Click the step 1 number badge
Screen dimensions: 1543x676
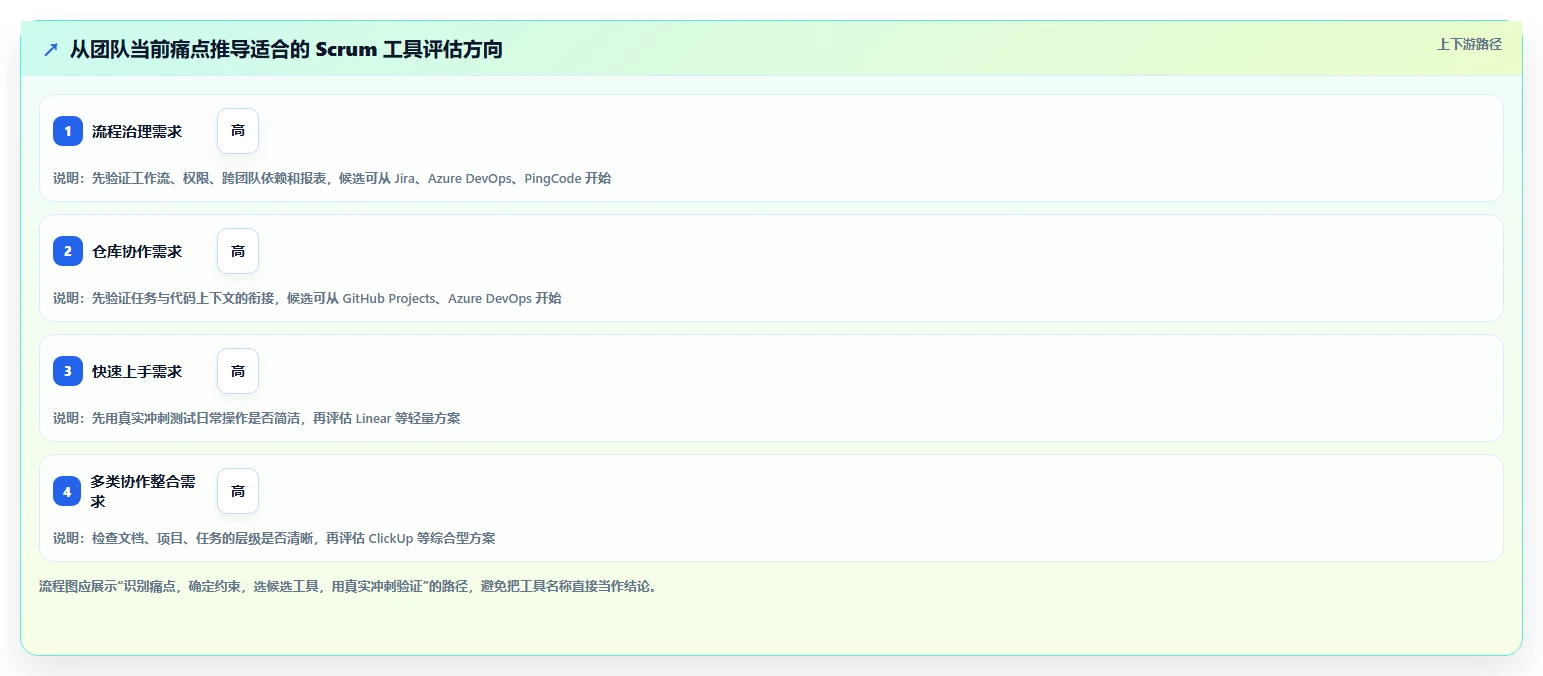pyautogui.click(x=68, y=131)
